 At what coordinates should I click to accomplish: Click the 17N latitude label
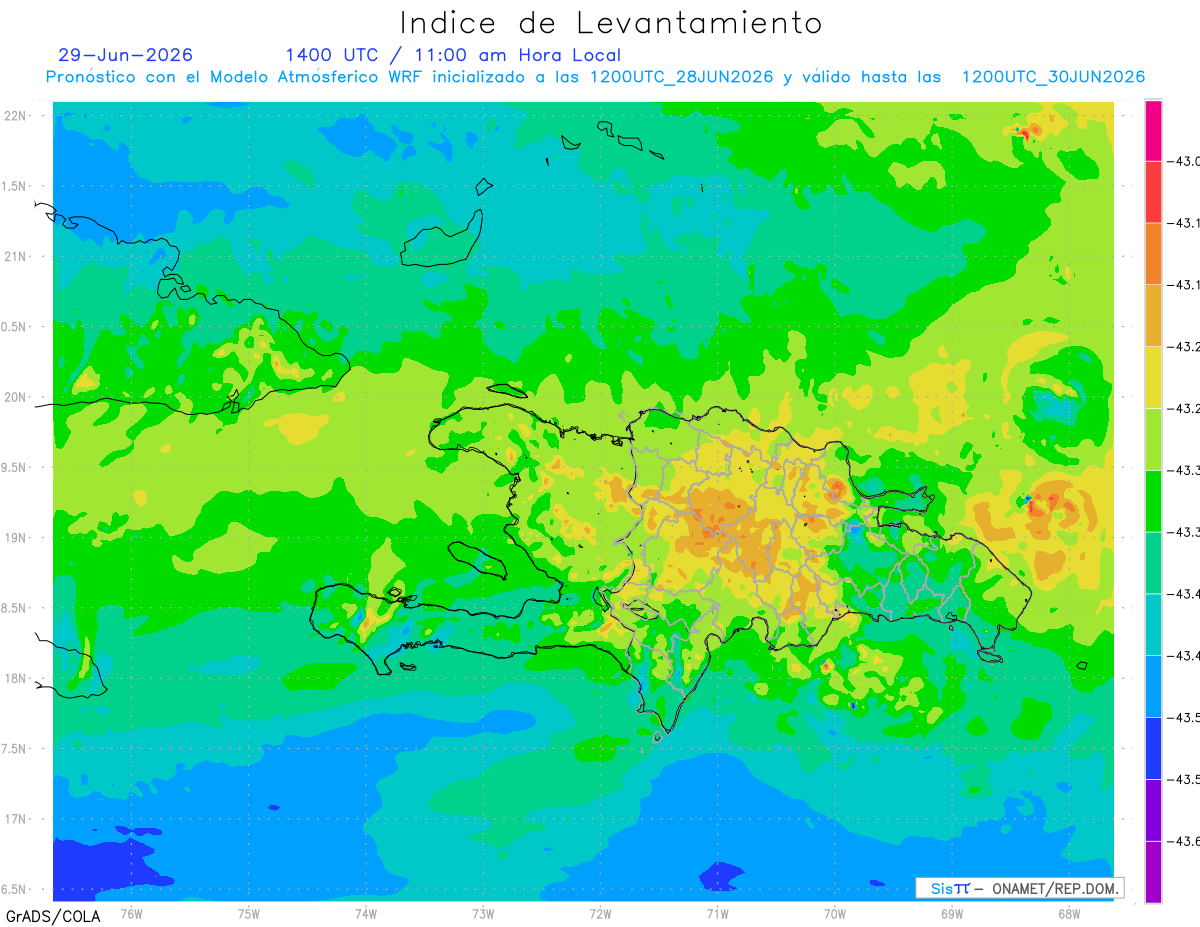[17, 819]
